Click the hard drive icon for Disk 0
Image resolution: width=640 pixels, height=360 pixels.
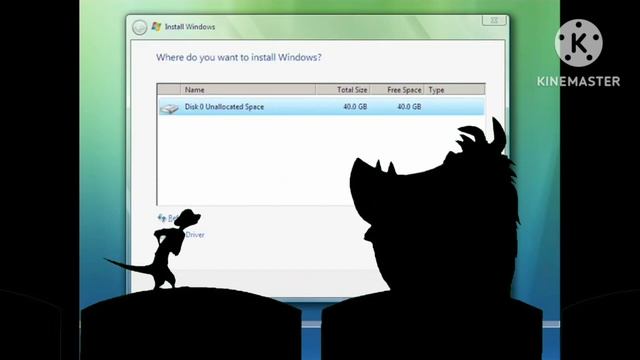[x=169, y=108]
